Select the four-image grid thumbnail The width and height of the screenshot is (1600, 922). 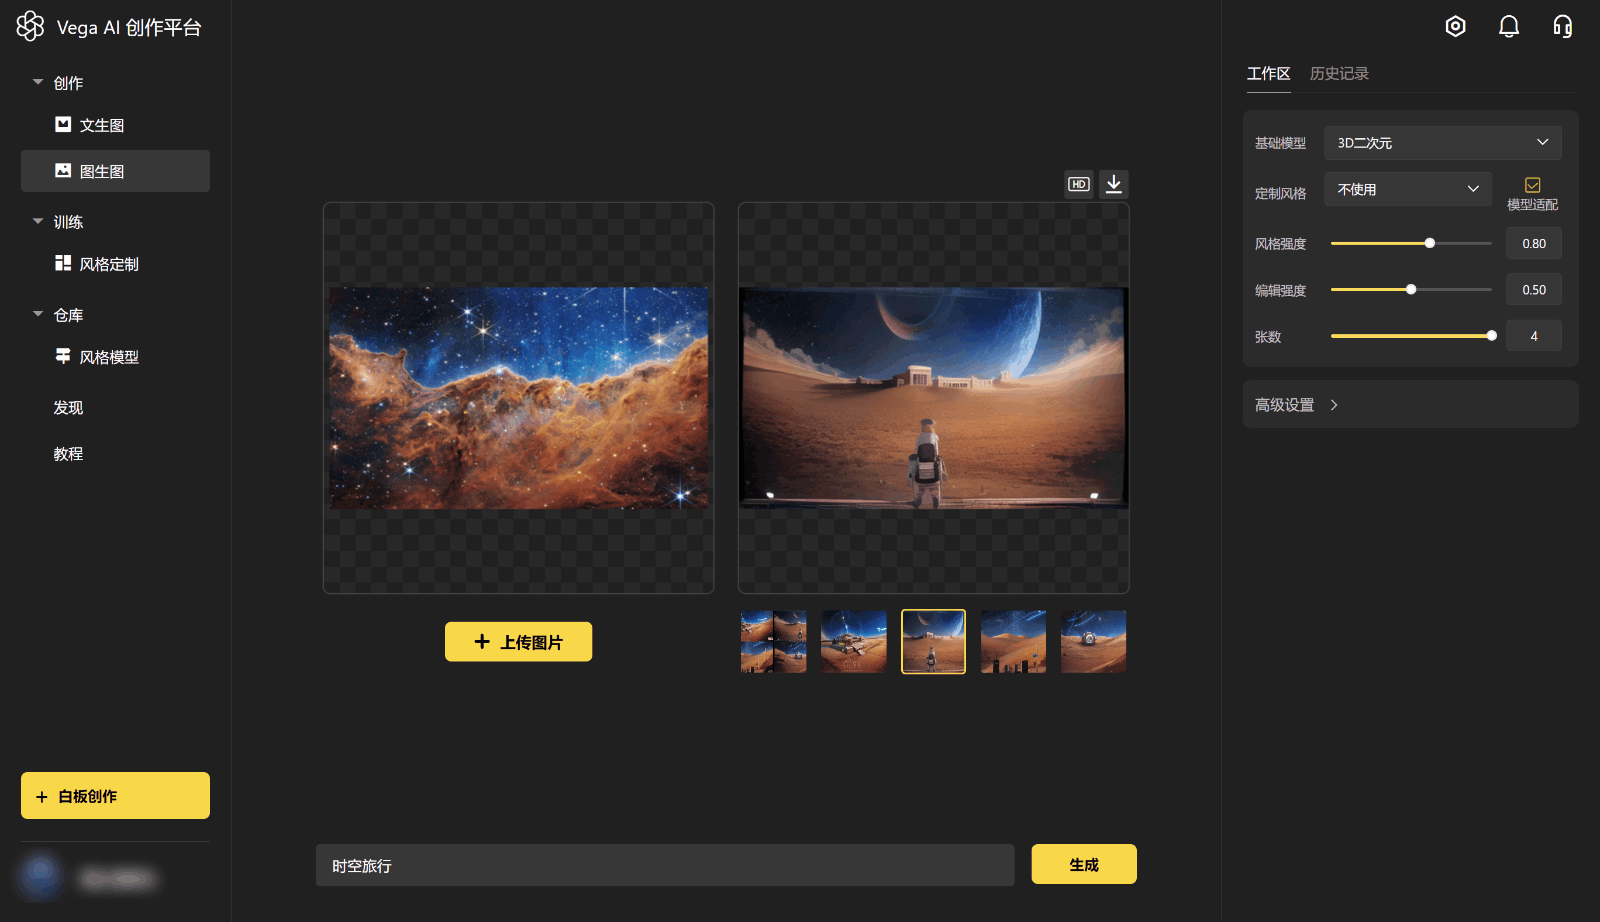(773, 642)
